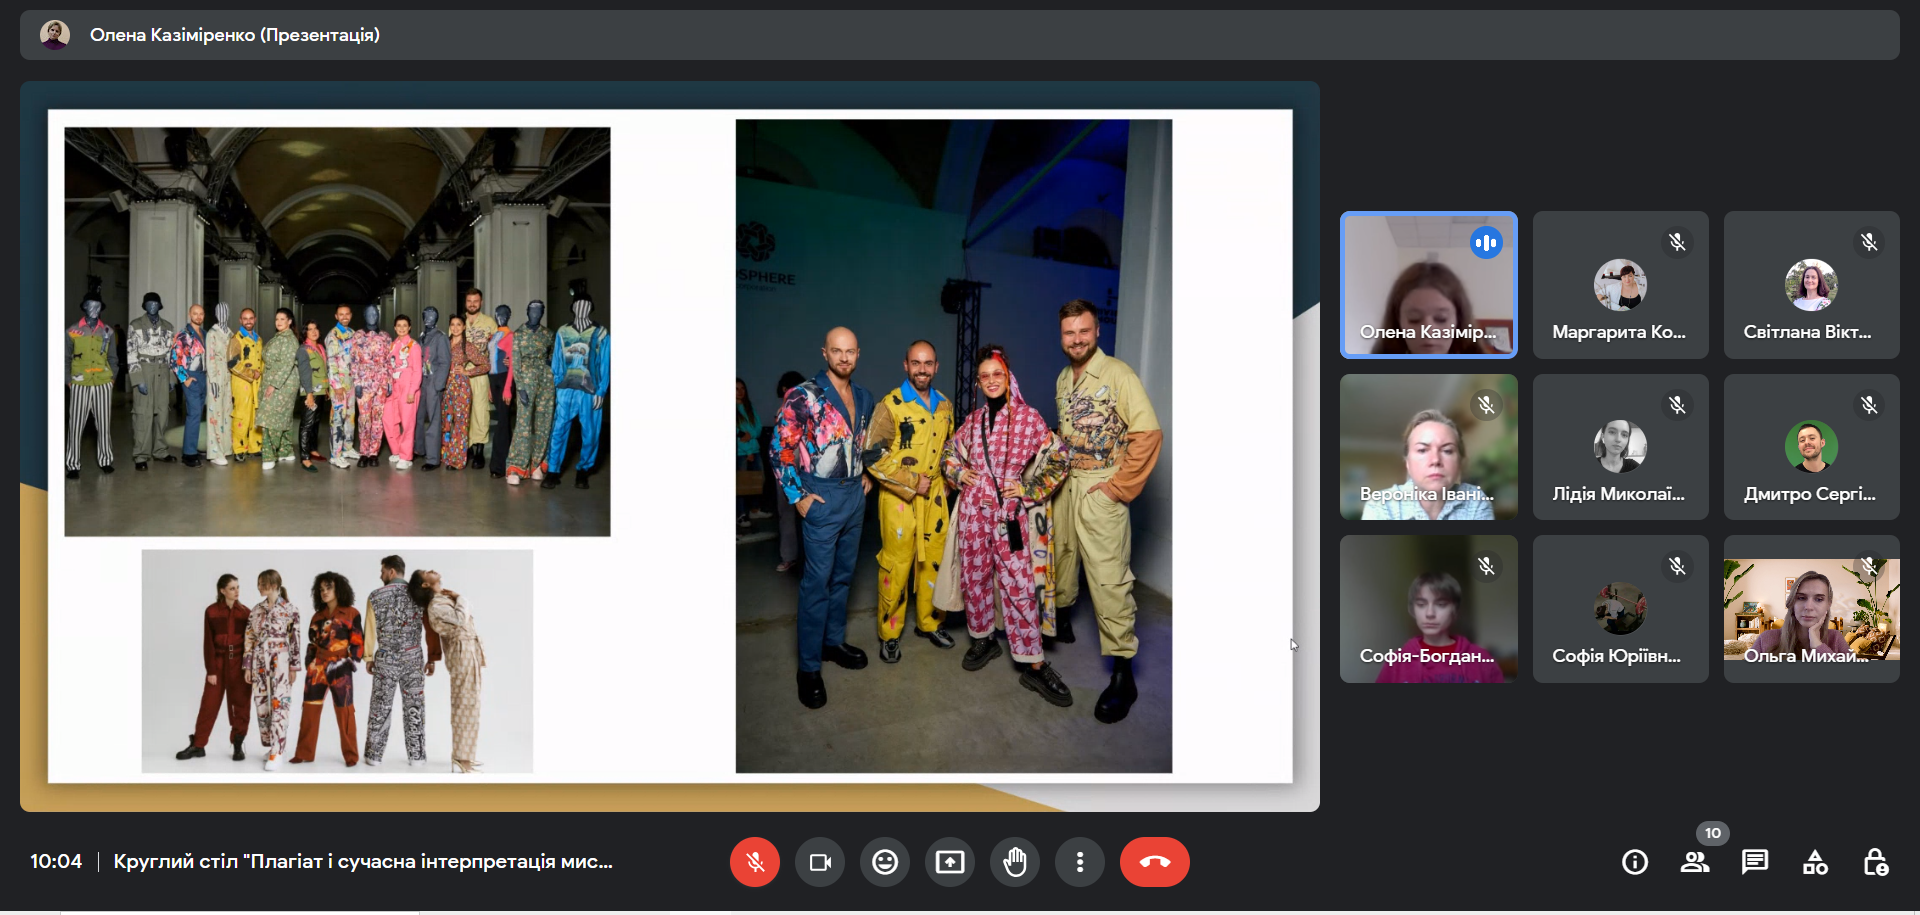The width and height of the screenshot is (1920, 915).
Task: Open host controls lock icon
Action: 1875,862
